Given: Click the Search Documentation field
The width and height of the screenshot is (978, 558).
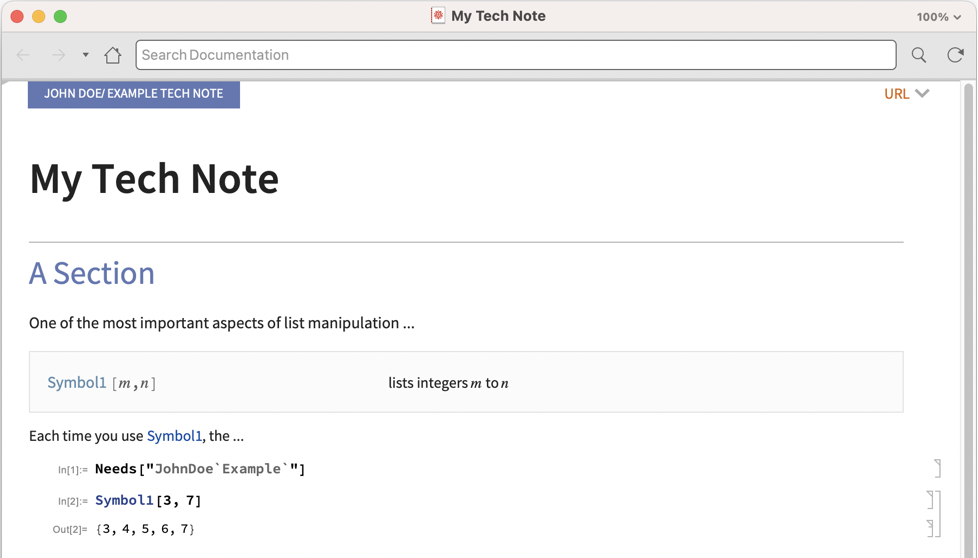Looking at the screenshot, I should [515, 55].
